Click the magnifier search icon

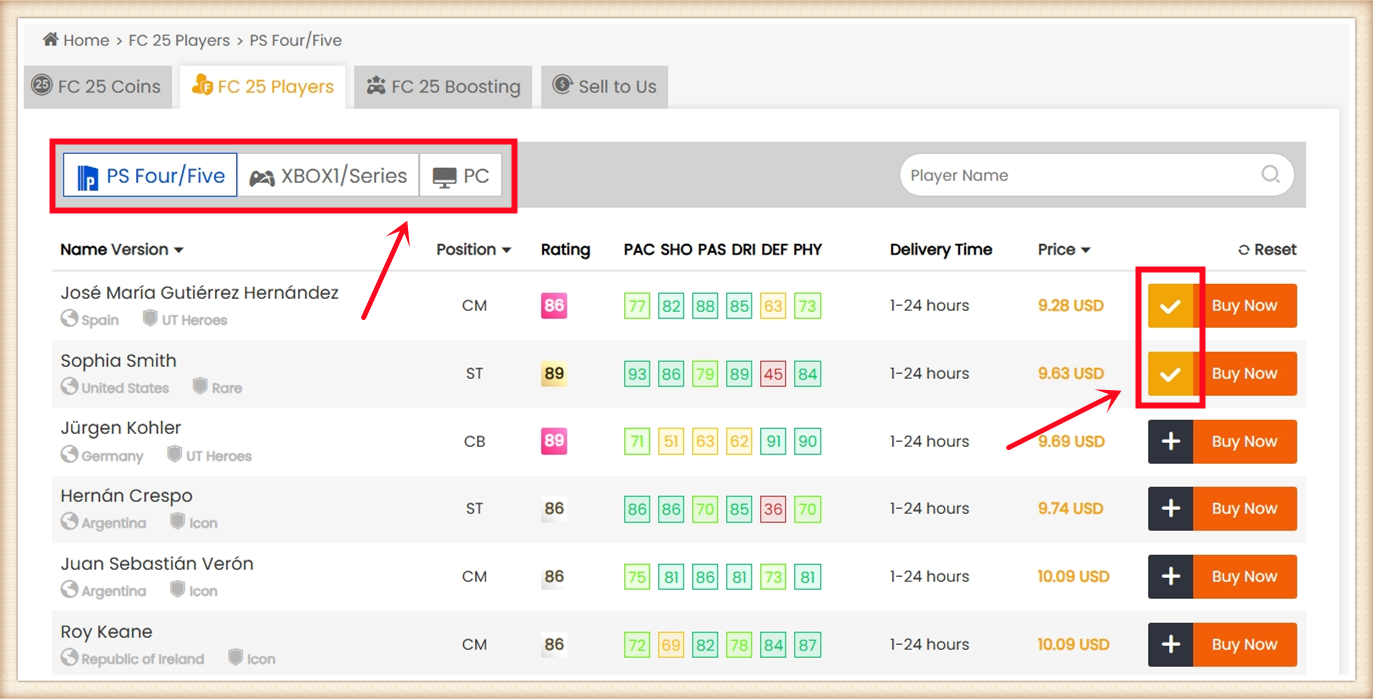[x=1270, y=174]
